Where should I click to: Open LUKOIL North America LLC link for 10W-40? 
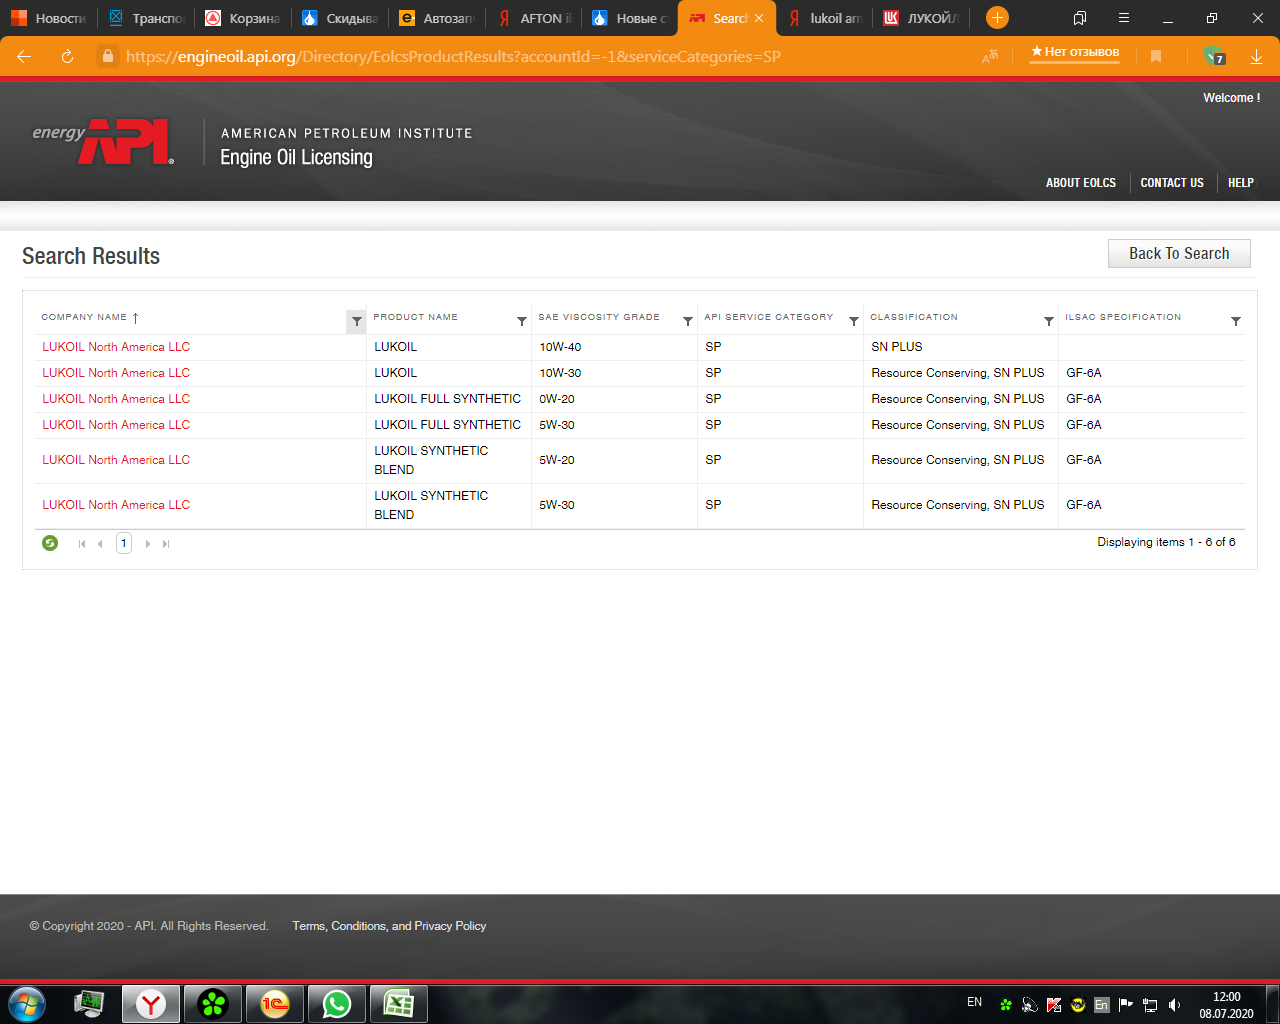pyautogui.click(x=116, y=347)
